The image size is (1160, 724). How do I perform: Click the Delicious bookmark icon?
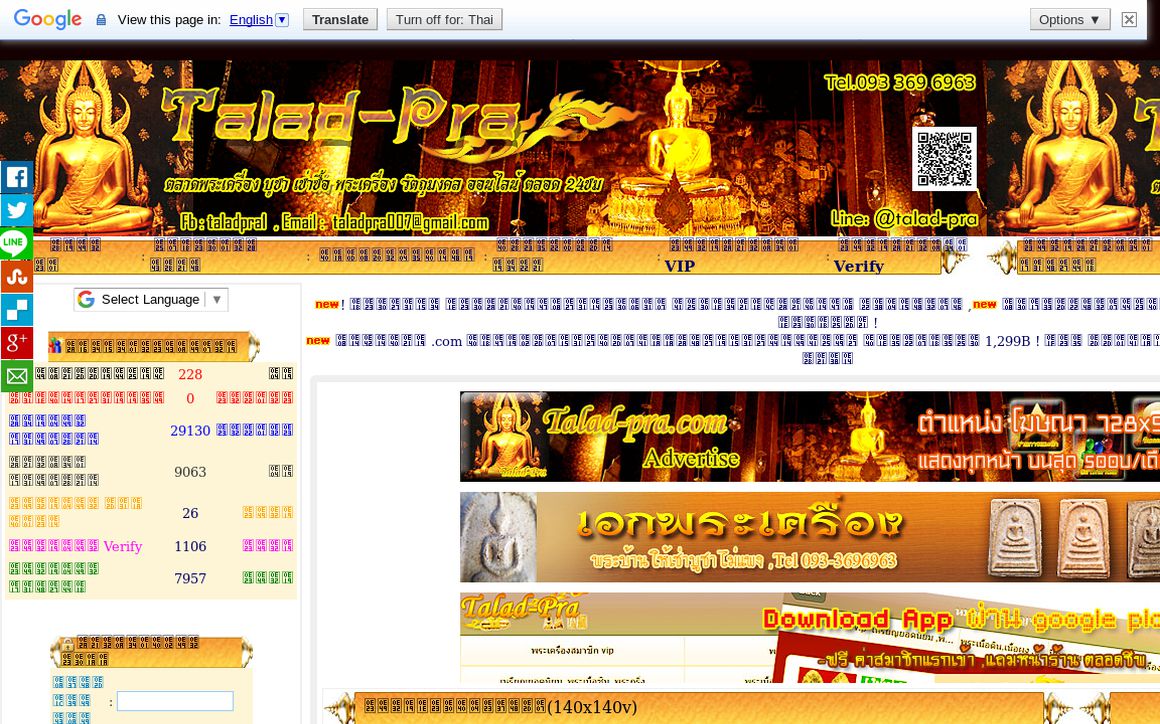click(x=17, y=310)
